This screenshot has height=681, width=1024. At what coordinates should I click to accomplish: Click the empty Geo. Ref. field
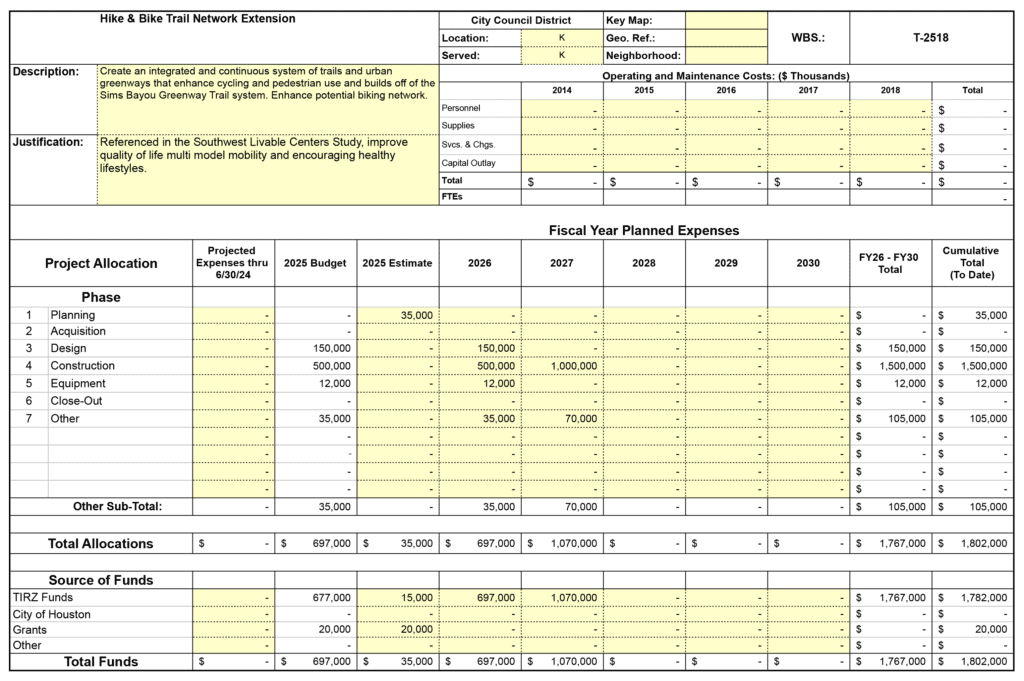pyautogui.click(x=726, y=38)
